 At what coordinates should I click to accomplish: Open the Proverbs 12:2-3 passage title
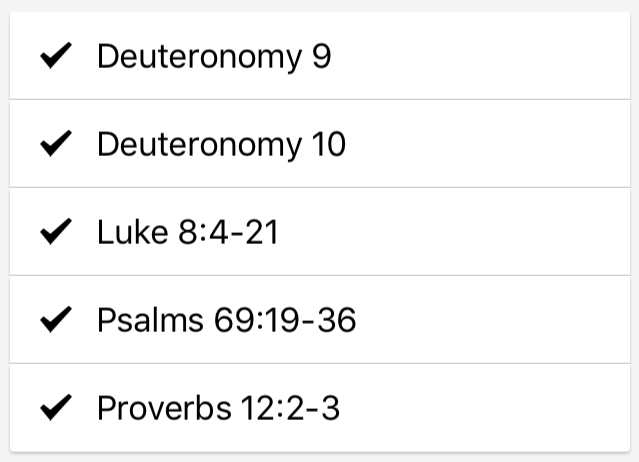[x=218, y=408]
